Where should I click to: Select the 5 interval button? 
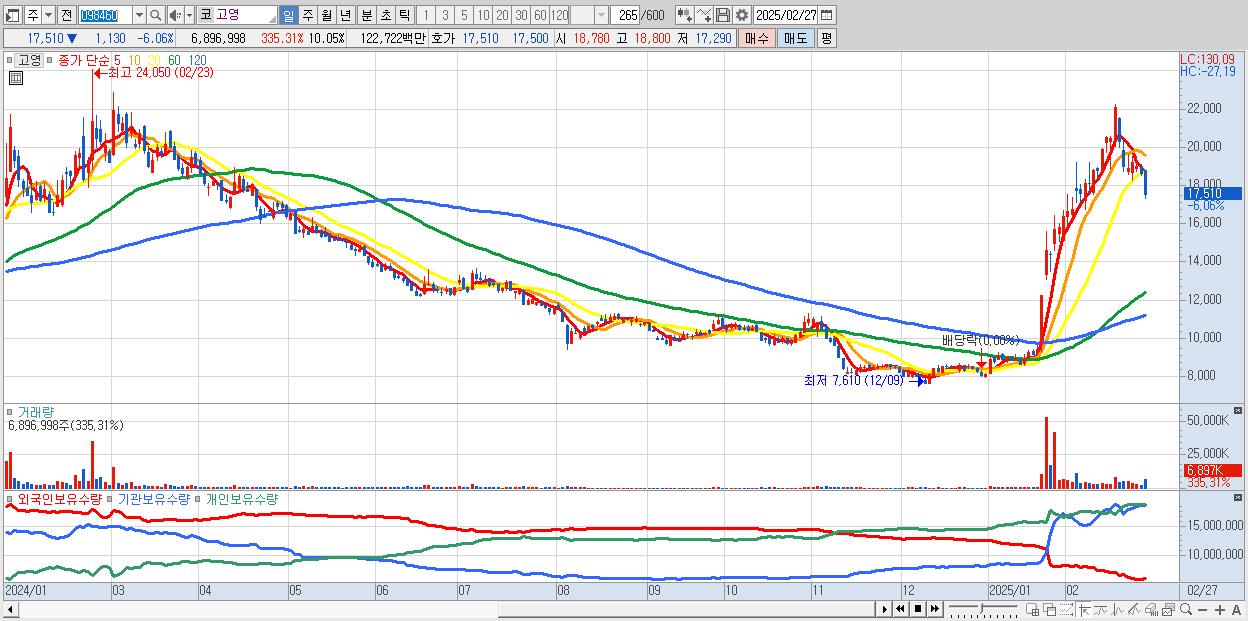pyautogui.click(x=464, y=15)
